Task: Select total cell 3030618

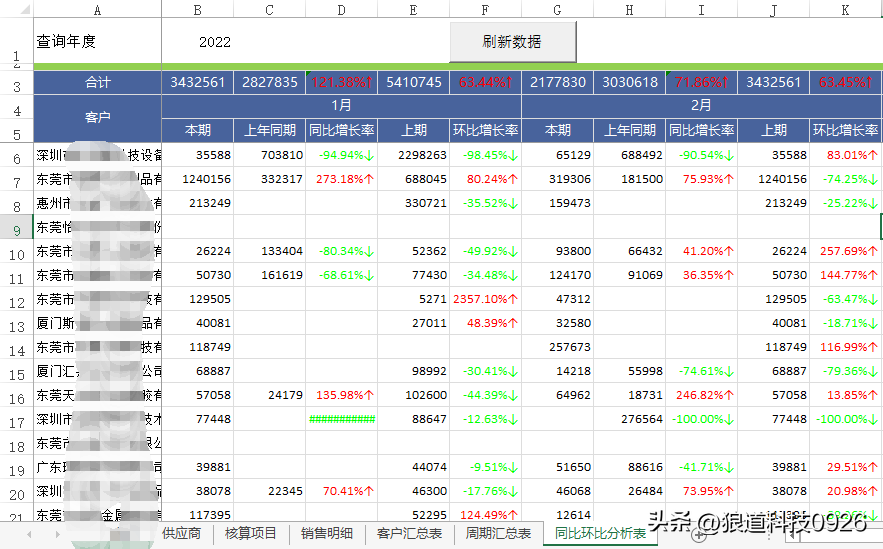Action: (x=630, y=82)
